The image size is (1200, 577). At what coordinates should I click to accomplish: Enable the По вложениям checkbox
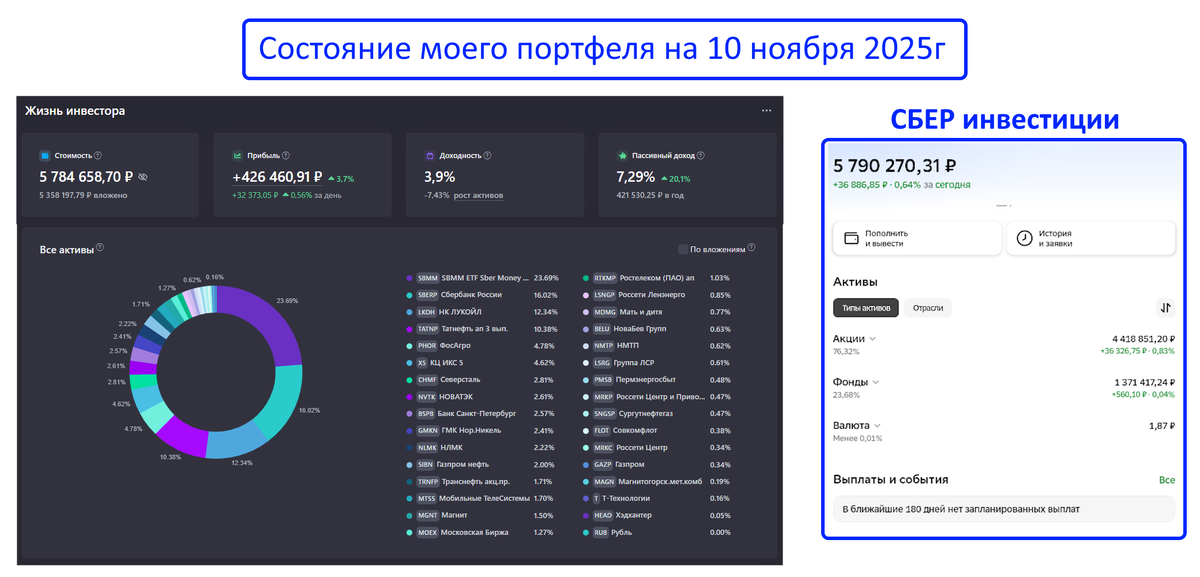point(683,249)
